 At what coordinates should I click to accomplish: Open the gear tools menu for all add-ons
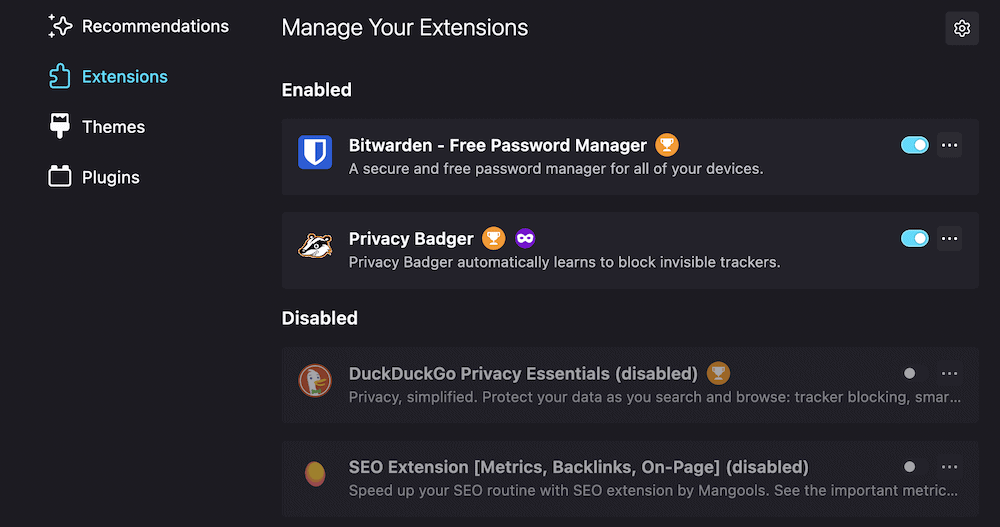tap(962, 28)
